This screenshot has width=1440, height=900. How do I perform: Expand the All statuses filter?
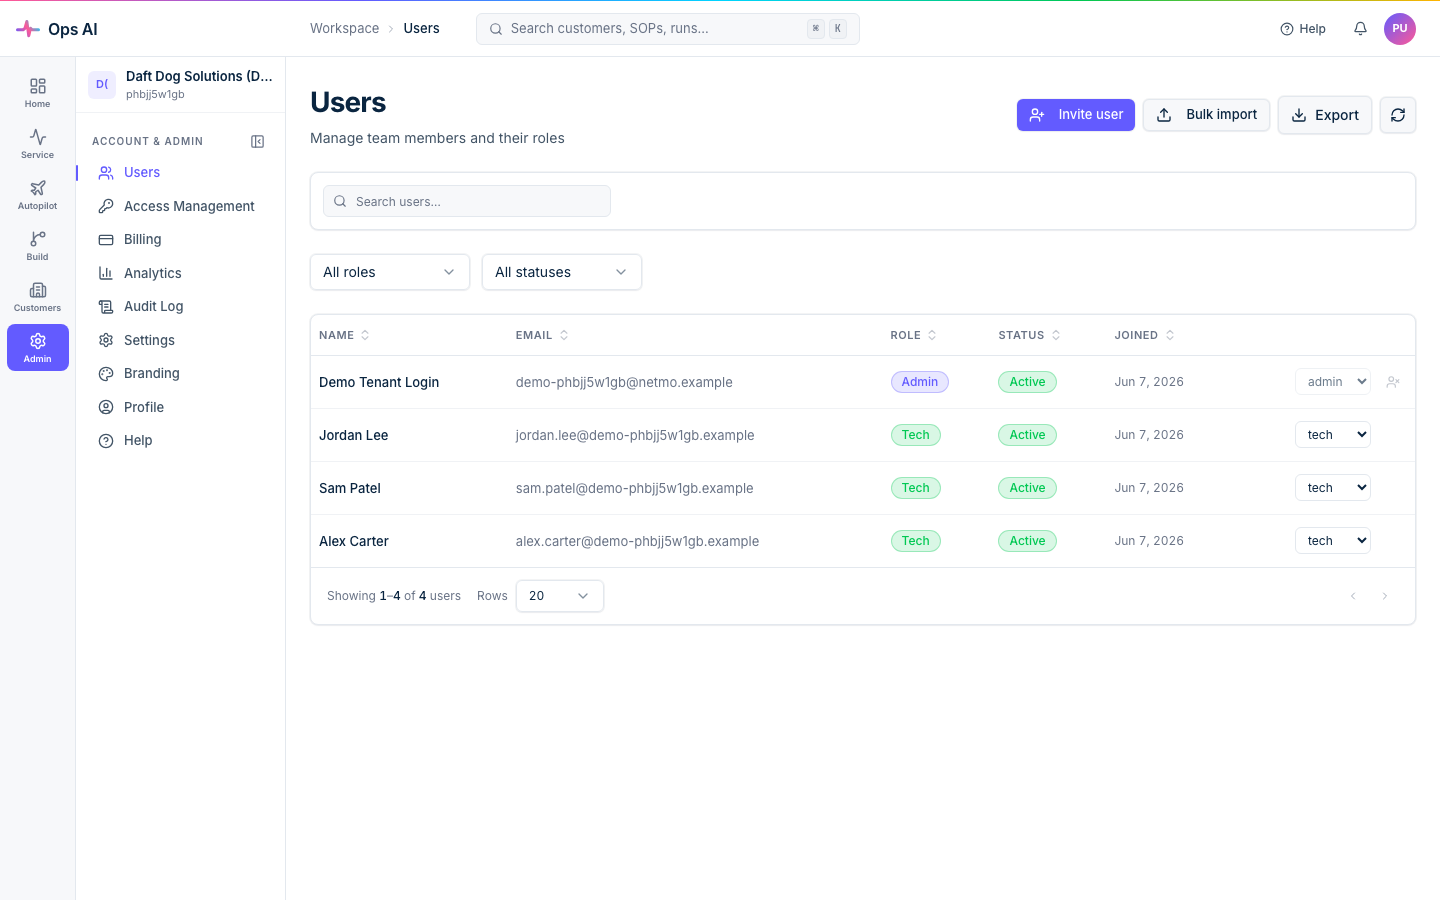562,272
